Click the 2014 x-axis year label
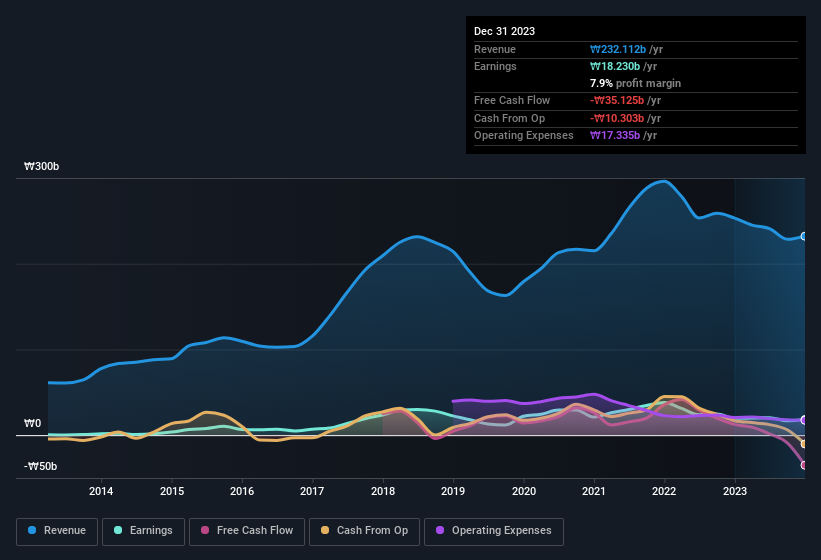Image resolution: width=821 pixels, height=560 pixels. pyautogui.click(x=100, y=491)
